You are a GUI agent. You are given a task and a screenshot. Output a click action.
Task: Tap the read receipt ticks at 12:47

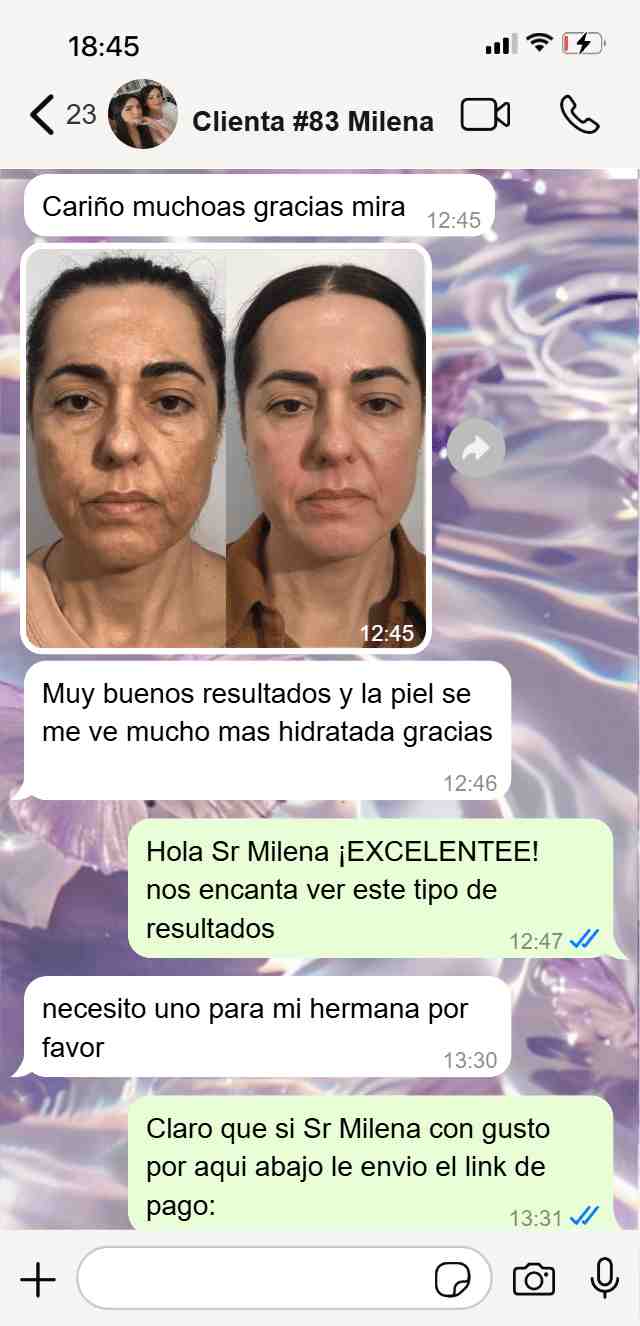coord(584,939)
